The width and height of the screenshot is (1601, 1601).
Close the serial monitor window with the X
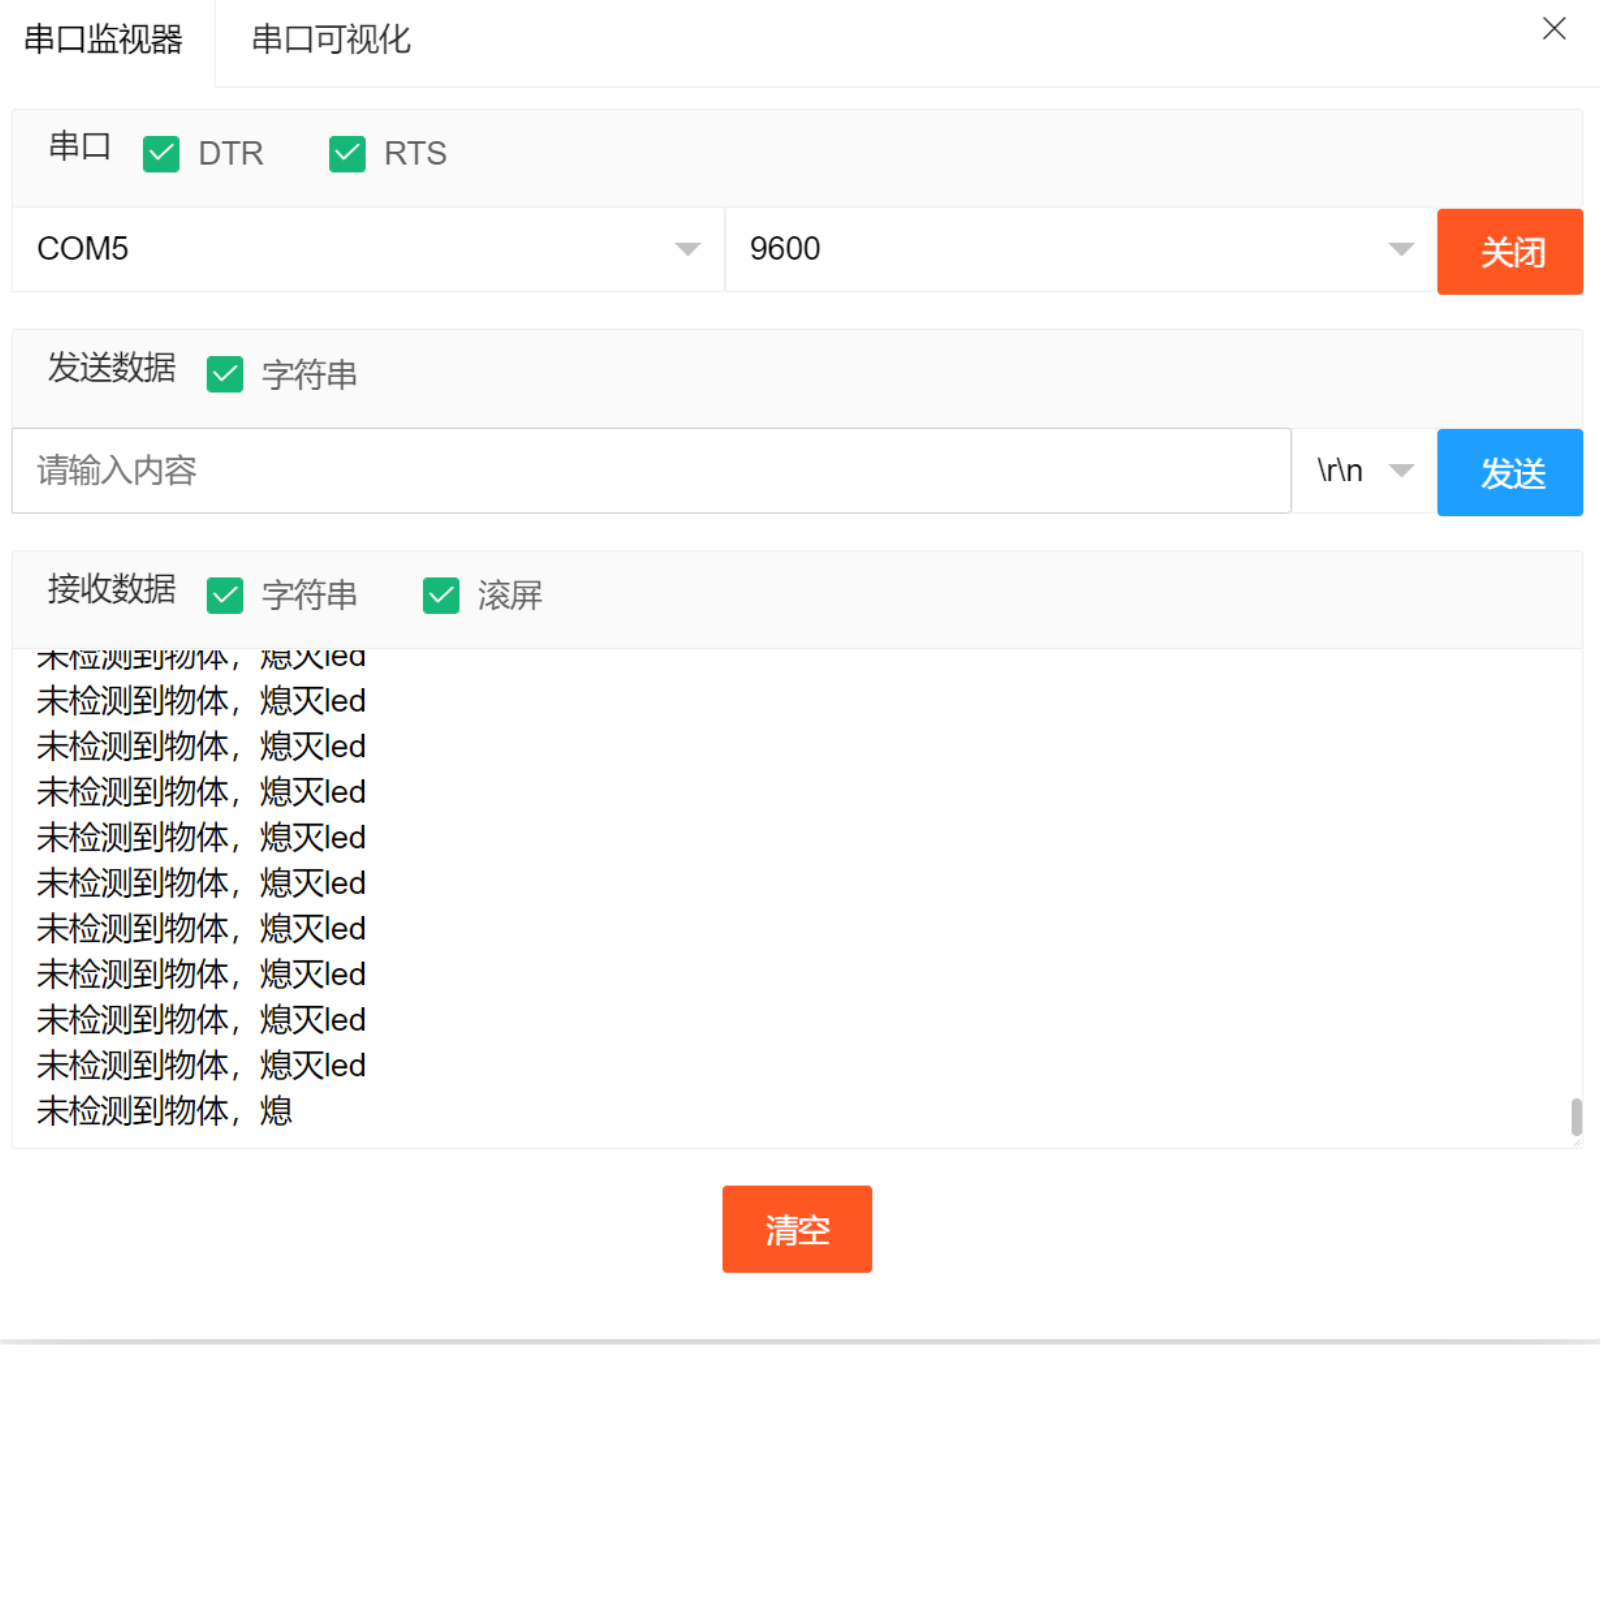(x=1553, y=30)
